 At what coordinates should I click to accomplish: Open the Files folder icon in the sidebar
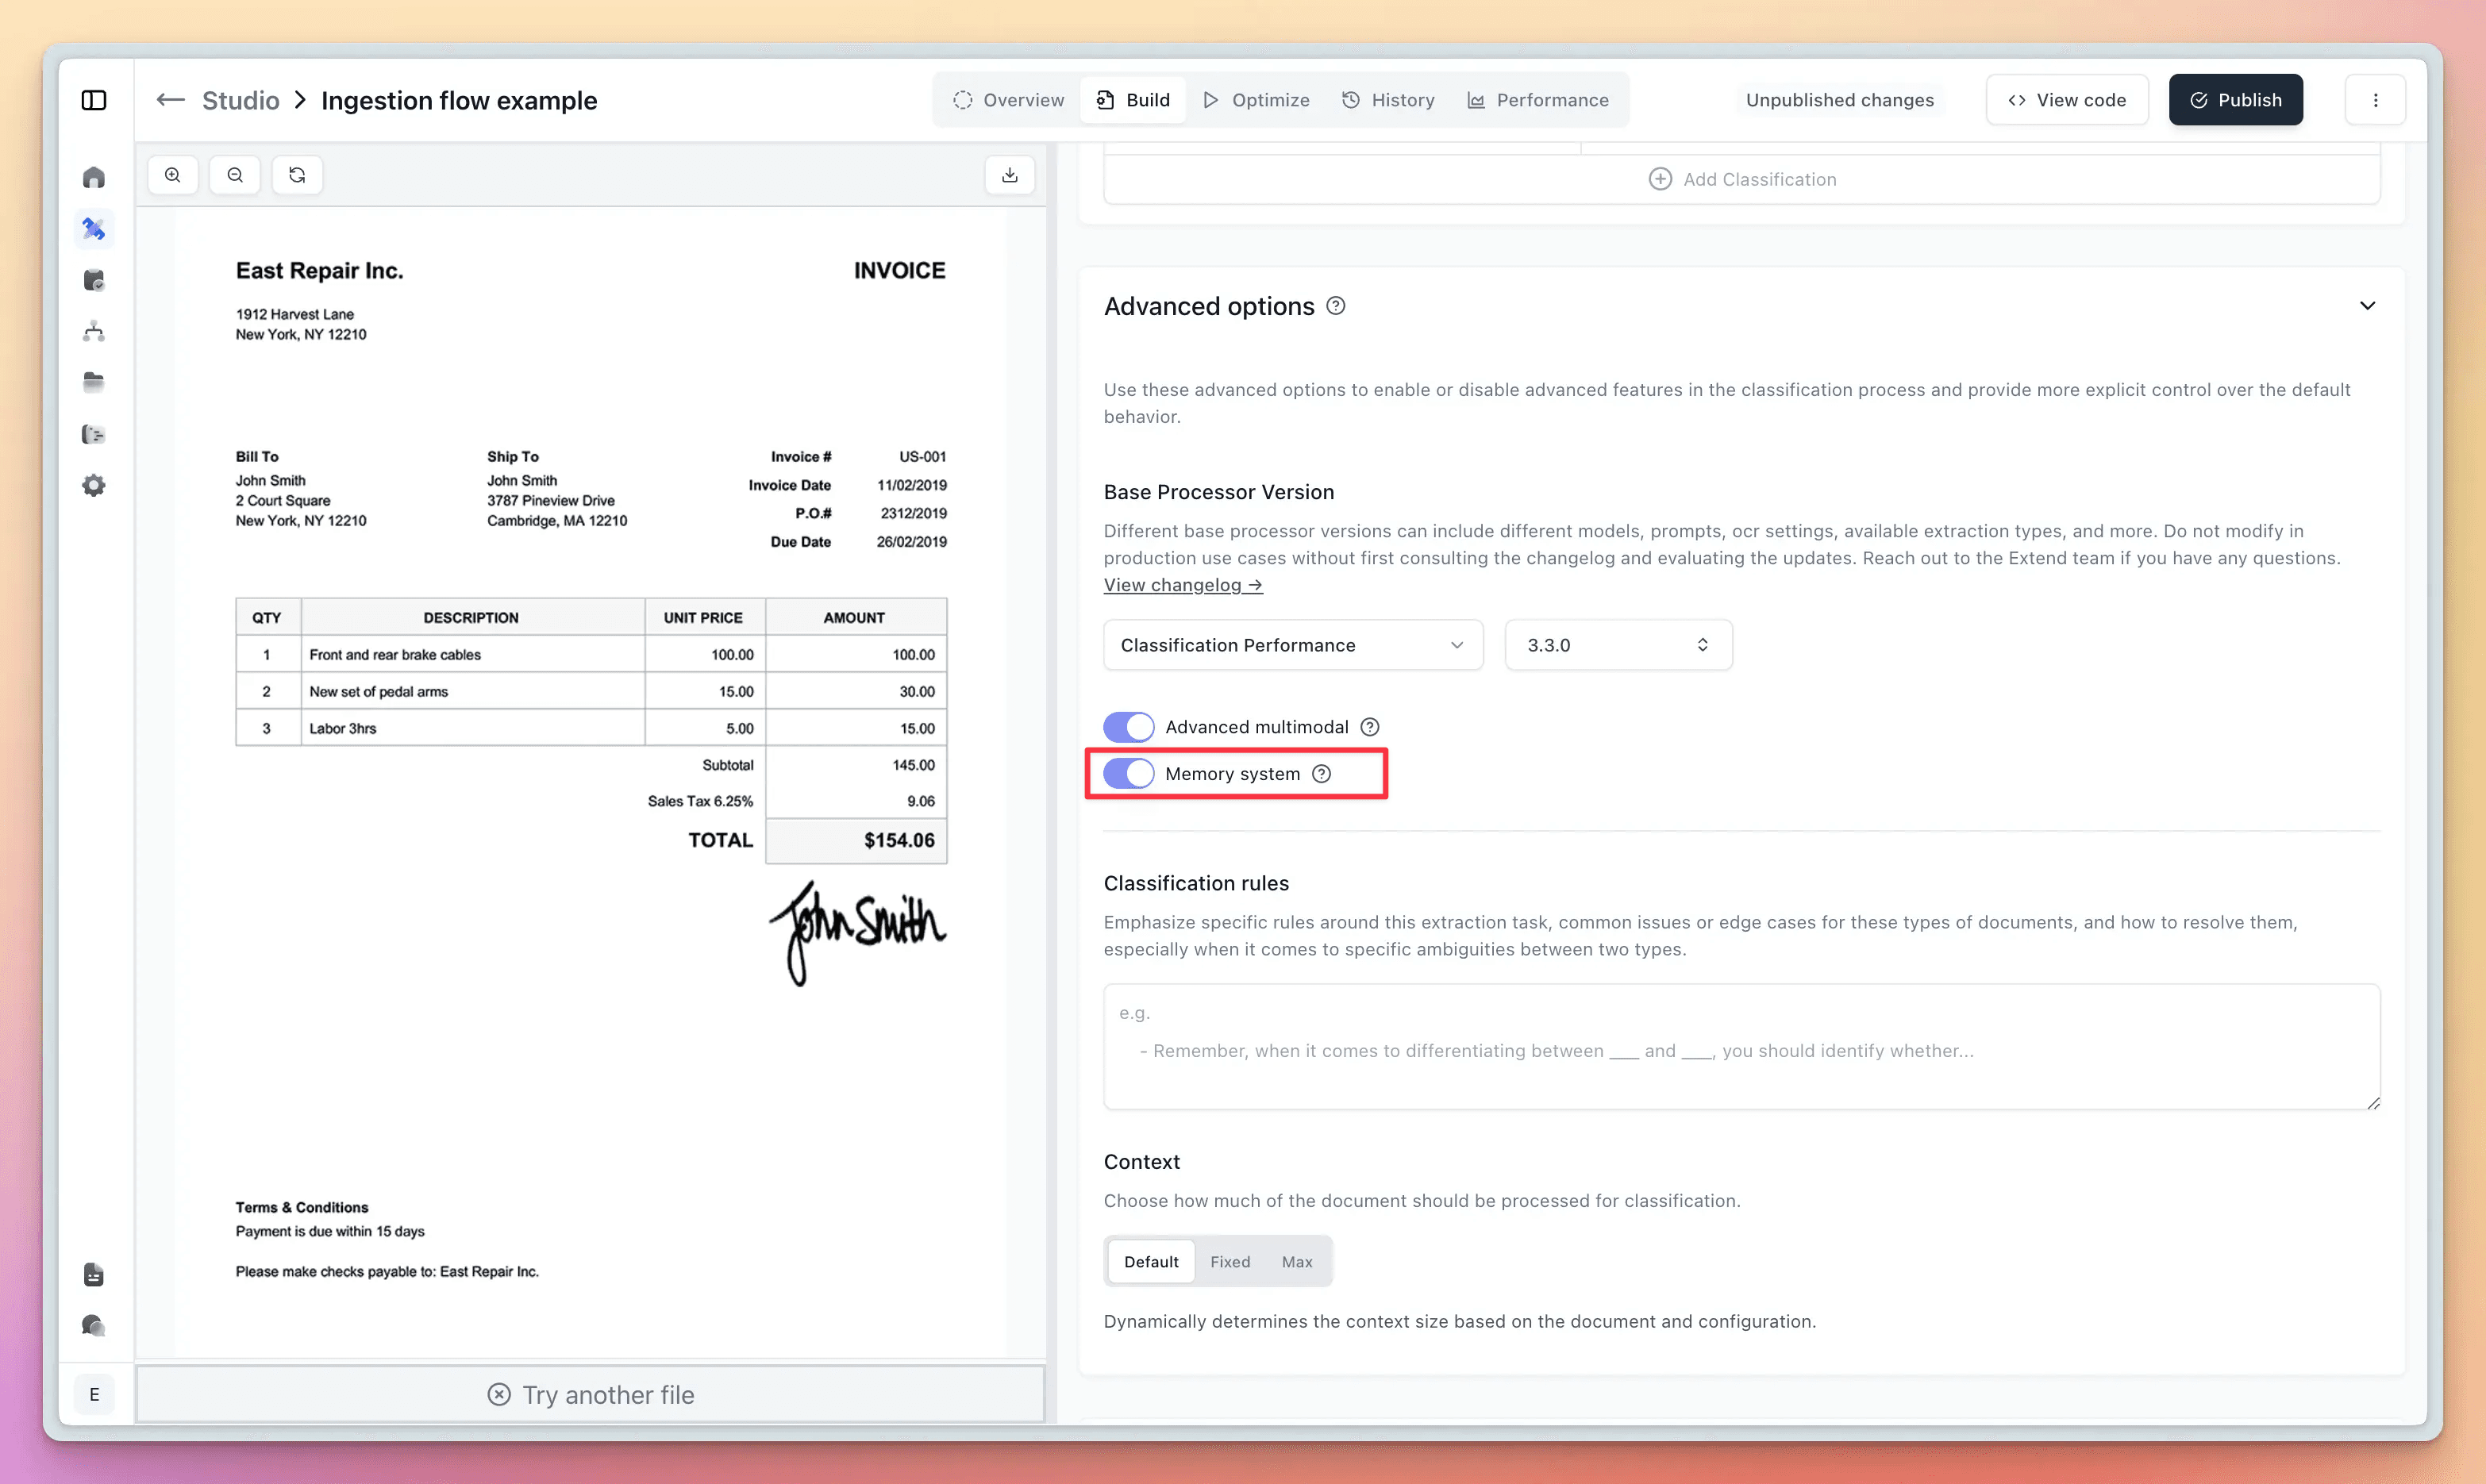point(93,382)
